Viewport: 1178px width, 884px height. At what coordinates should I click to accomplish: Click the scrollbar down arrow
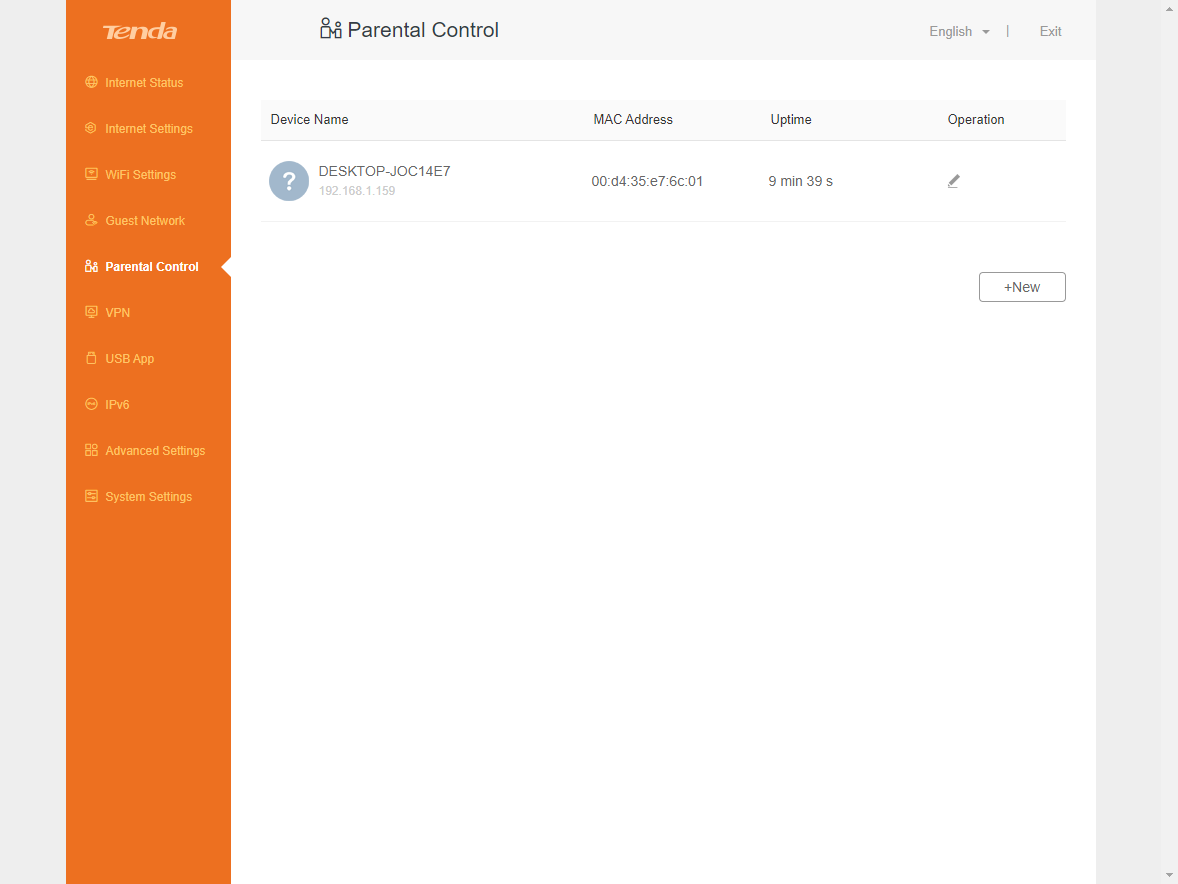click(1170, 876)
